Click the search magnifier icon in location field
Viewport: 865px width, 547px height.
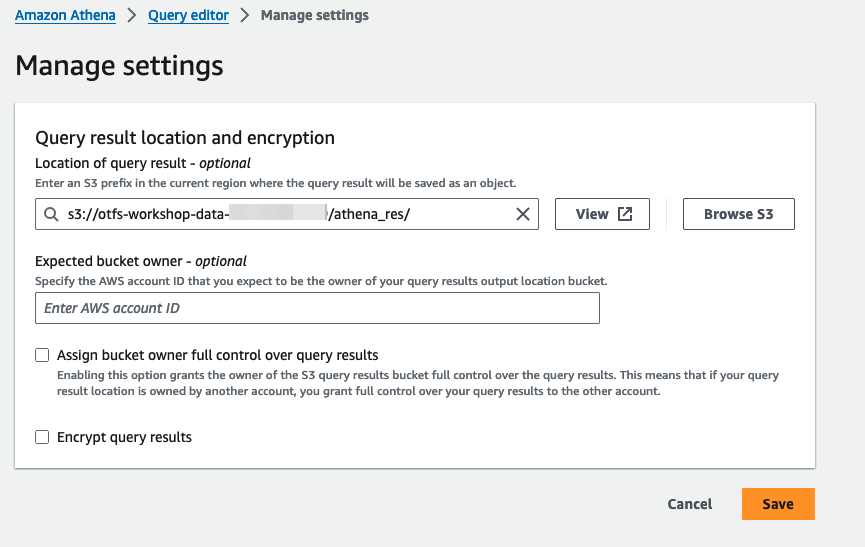pos(51,214)
